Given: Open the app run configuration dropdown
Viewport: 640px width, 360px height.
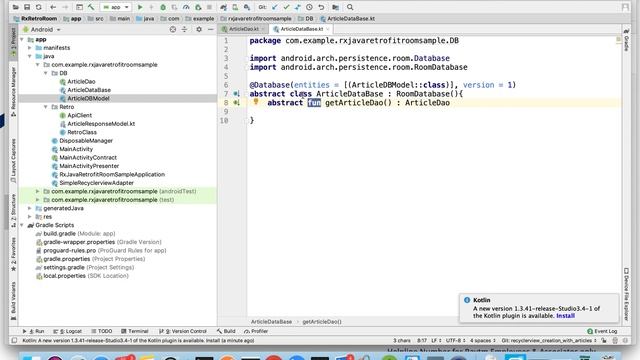Looking at the screenshot, I should tap(116, 7).
